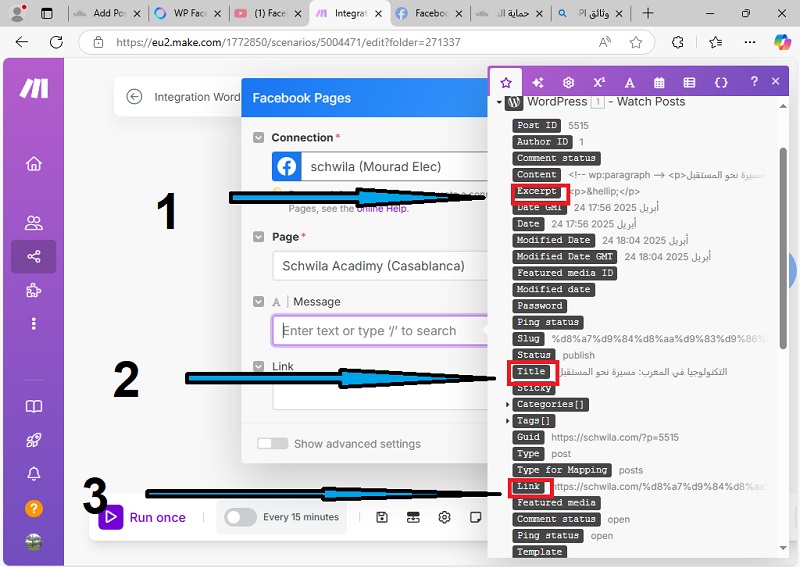Open the What's new rocket icon
The image size is (800, 567).
coord(34,440)
